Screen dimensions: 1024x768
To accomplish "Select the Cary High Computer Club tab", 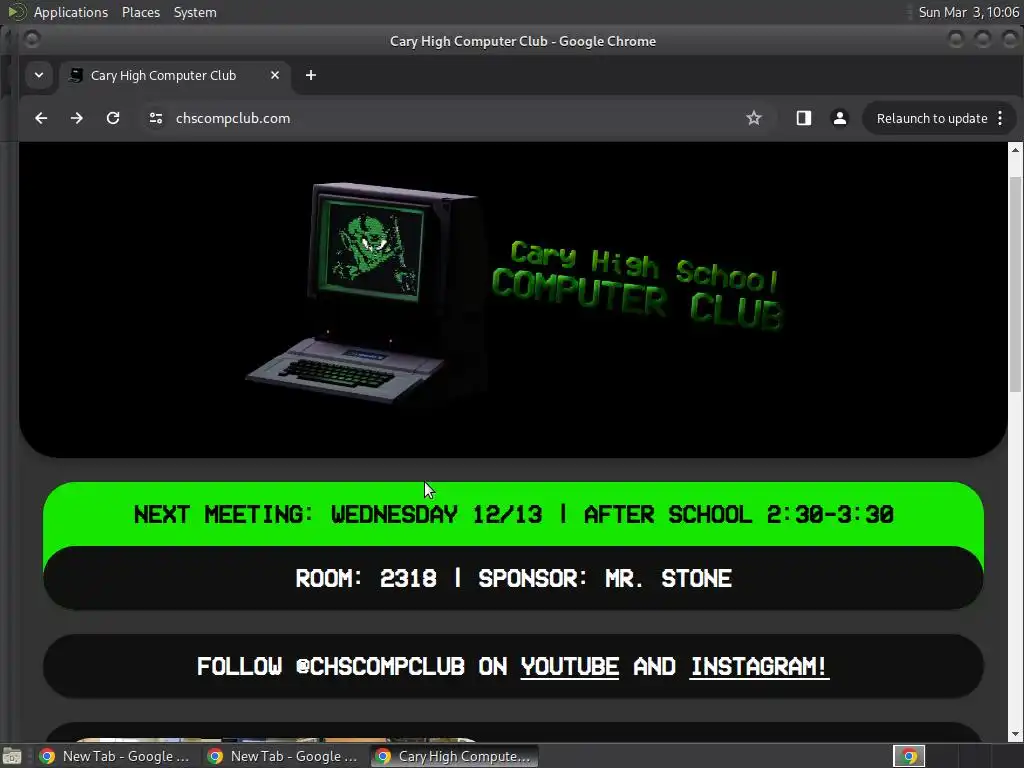I will coord(175,75).
